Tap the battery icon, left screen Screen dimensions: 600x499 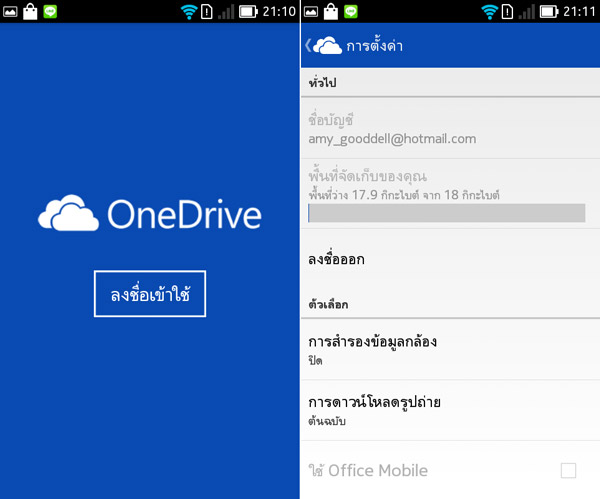(x=248, y=12)
